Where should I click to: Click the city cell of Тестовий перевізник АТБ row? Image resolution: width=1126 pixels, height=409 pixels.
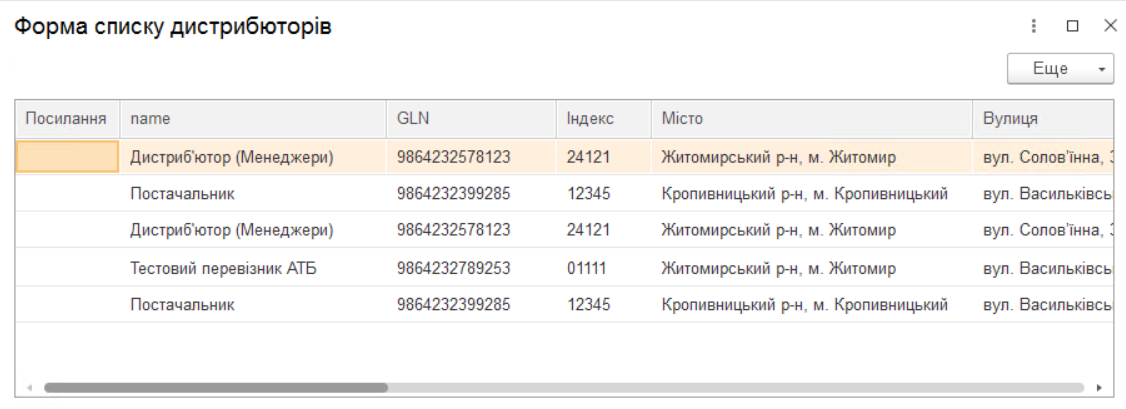(778, 268)
